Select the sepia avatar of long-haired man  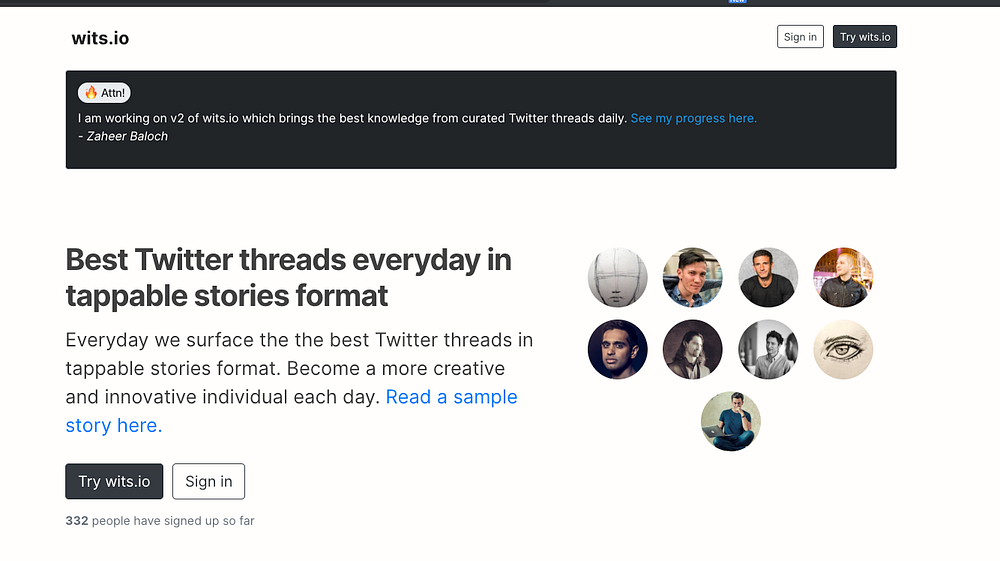pos(693,349)
